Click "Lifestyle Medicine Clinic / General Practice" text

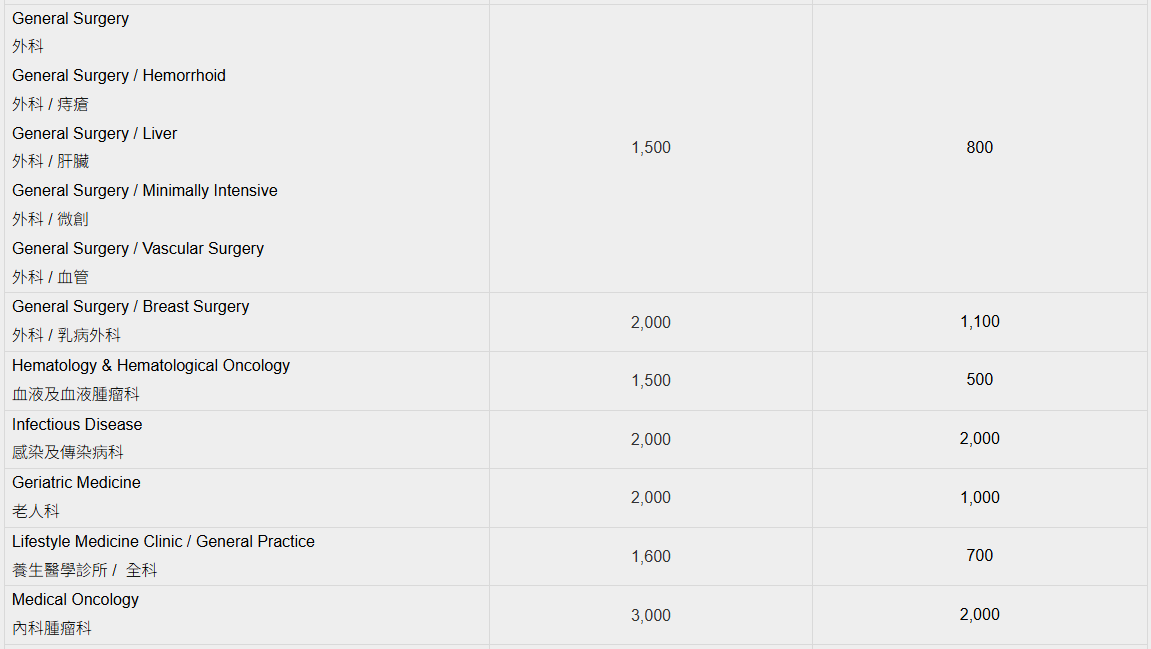pos(163,542)
